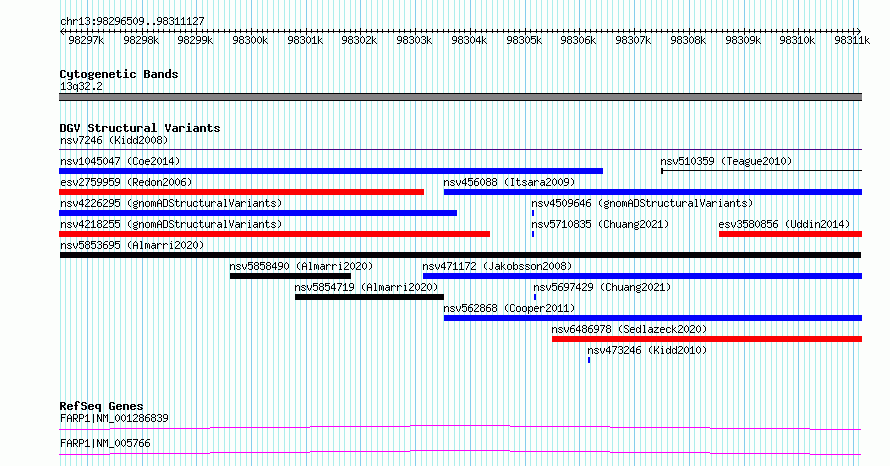This screenshot has height=466, width=890.
Task: Click the nsv7246 (Kidd2008) variant label
Action: click(x=114, y=140)
